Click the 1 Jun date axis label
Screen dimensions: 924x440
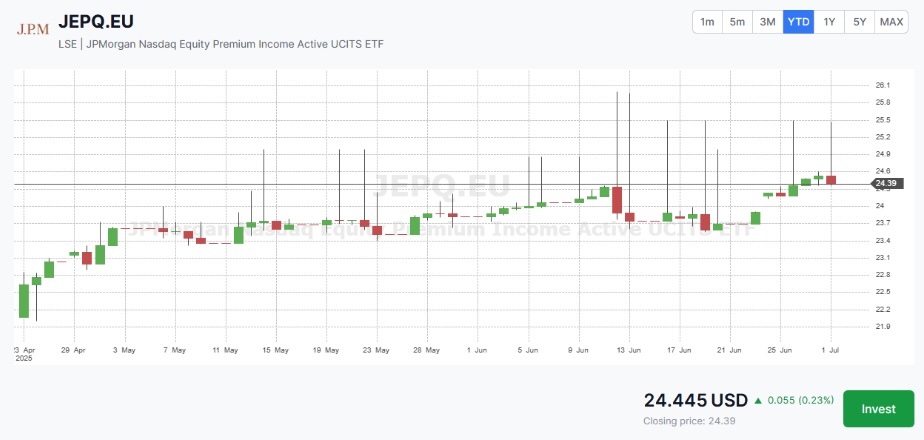click(477, 350)
